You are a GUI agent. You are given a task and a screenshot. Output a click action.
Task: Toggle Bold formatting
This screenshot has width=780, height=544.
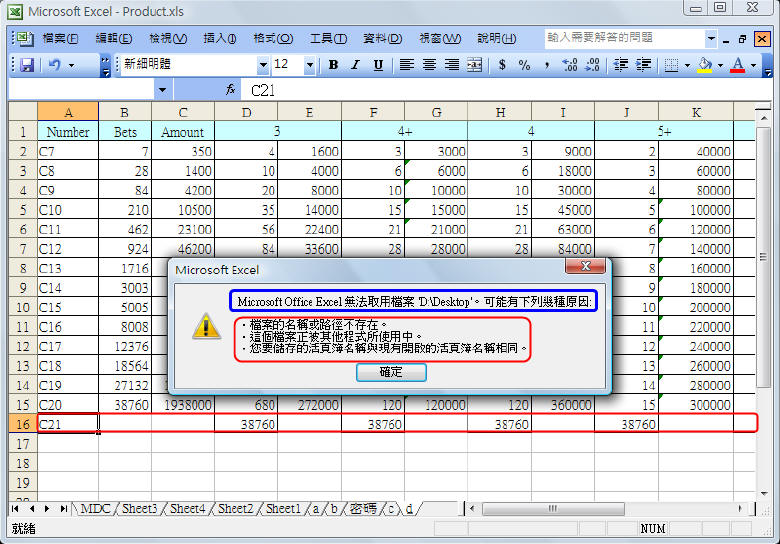[333, 65]
